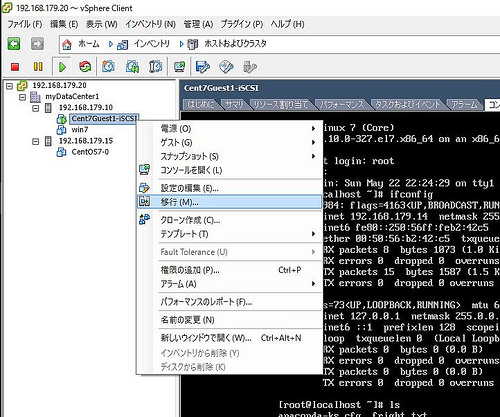Open the 編集 (E) menu
Screen dimensions: 500x417
pyautogui.click(x=64, y=24)
